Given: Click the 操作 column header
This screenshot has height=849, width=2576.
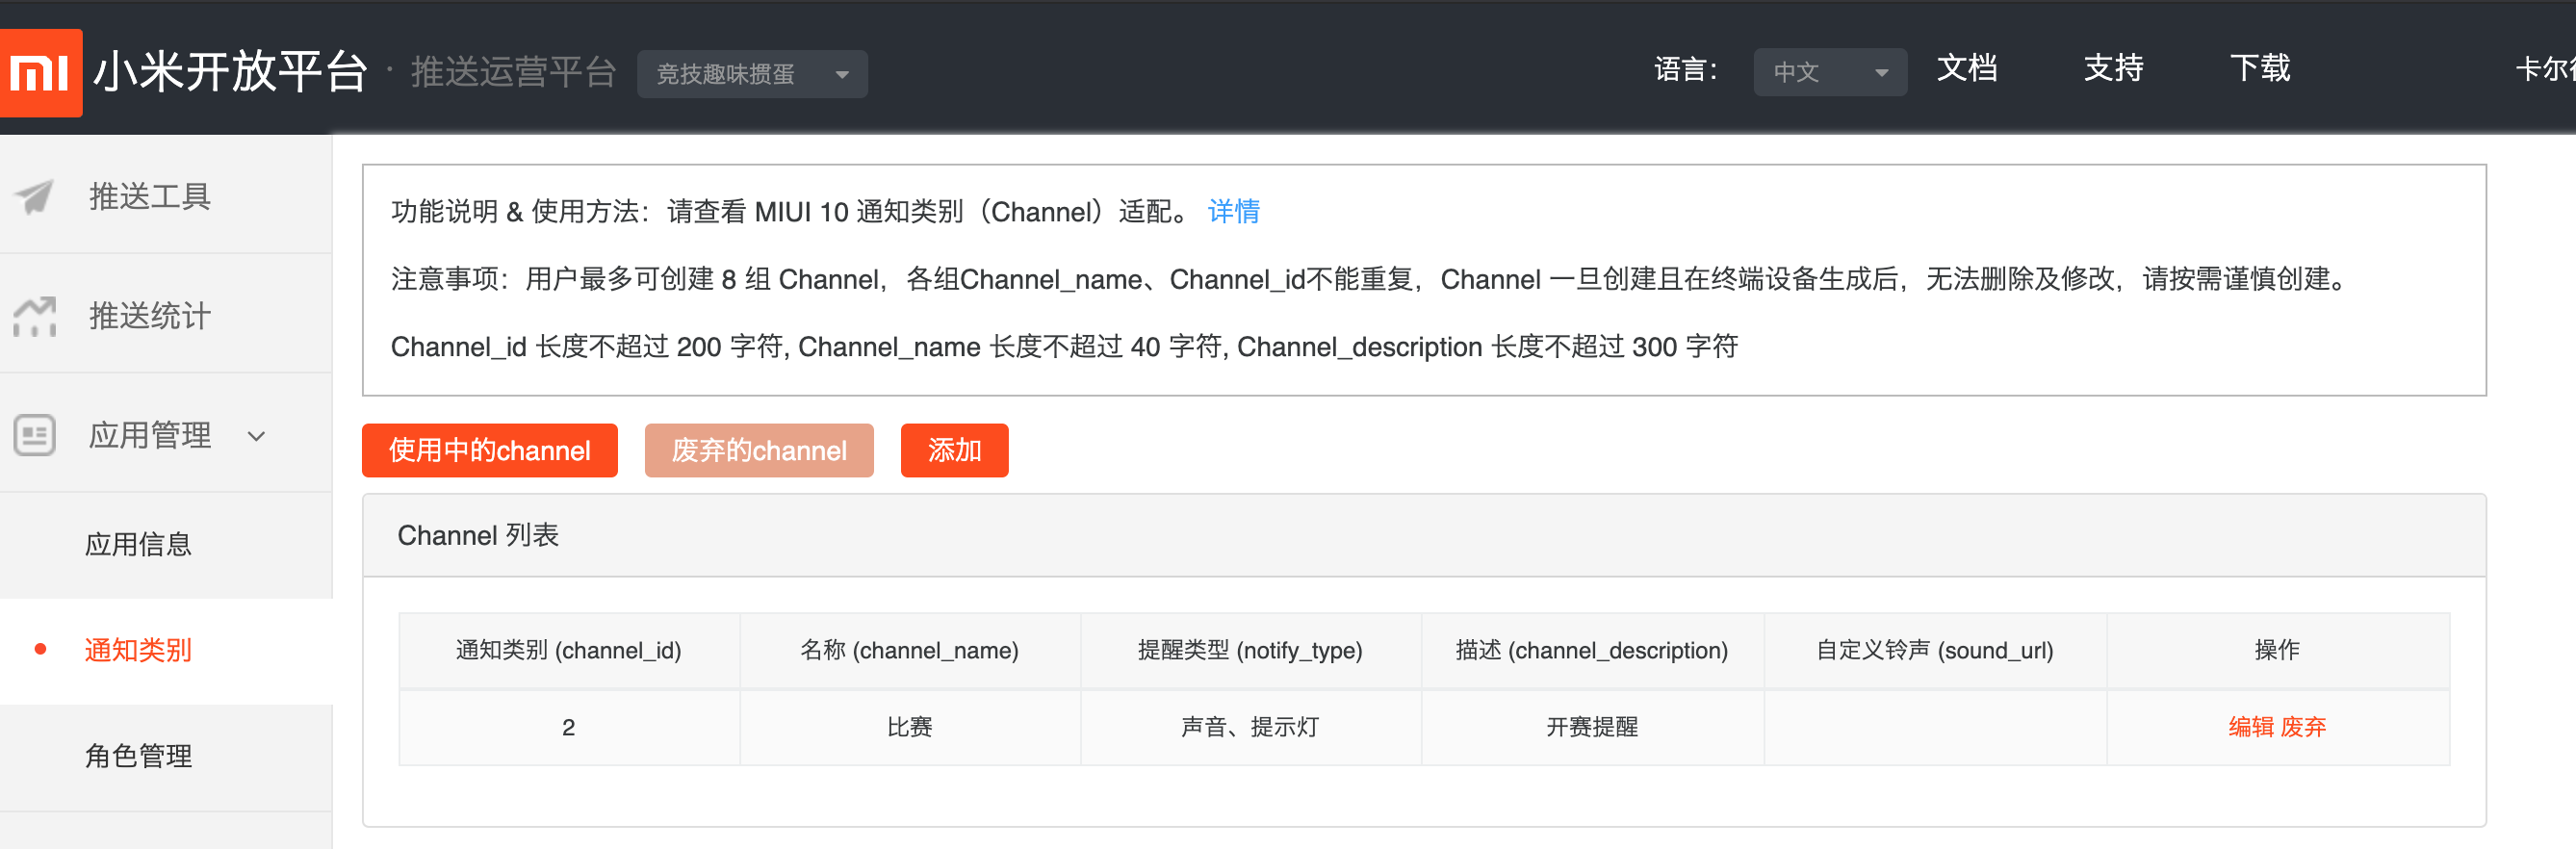Looking at the screenshot, I should coord(2277,650).
